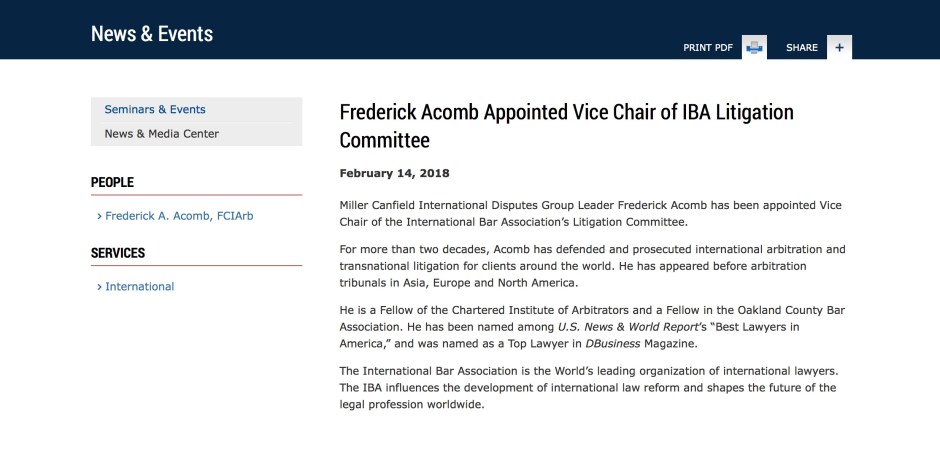The image size is (940, 466).
Task: Click the paragraph starting Miller Canfield International
Action: [590, 214]
